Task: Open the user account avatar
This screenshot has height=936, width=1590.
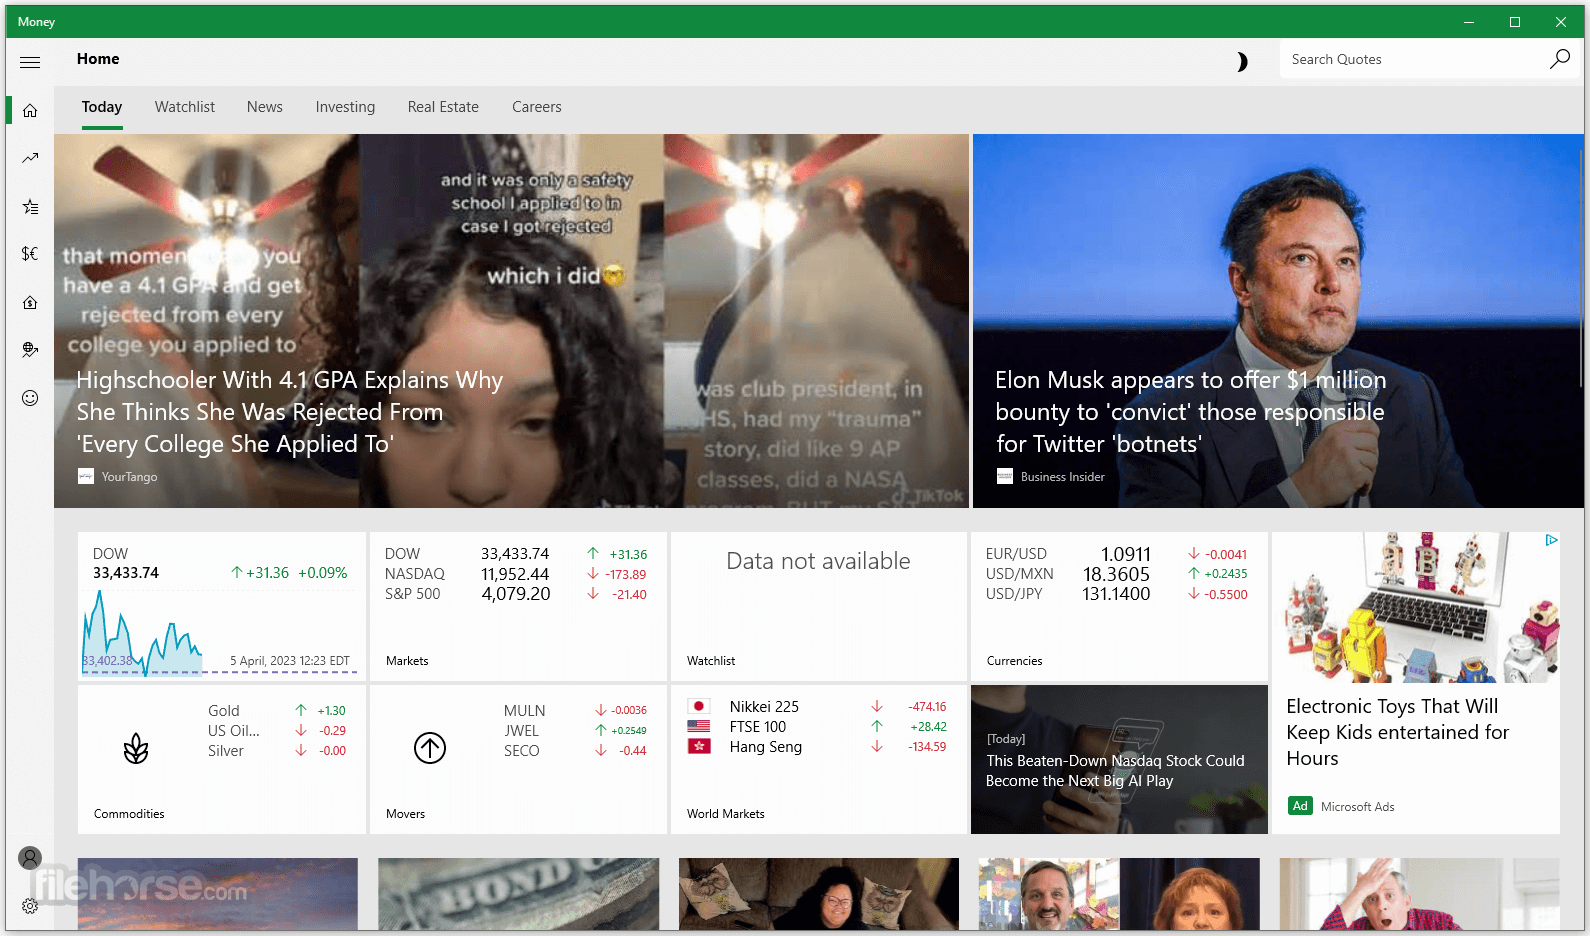Action: pos(30,858)
